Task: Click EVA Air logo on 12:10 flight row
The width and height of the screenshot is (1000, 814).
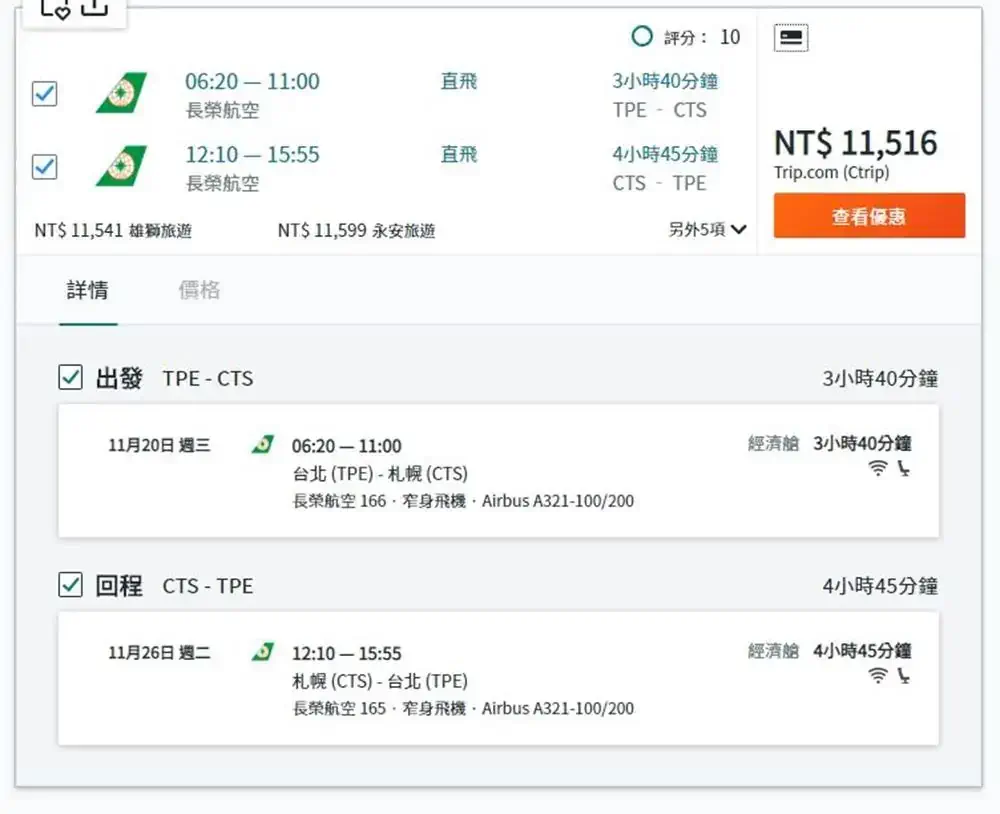Action: tap(121, 166)
